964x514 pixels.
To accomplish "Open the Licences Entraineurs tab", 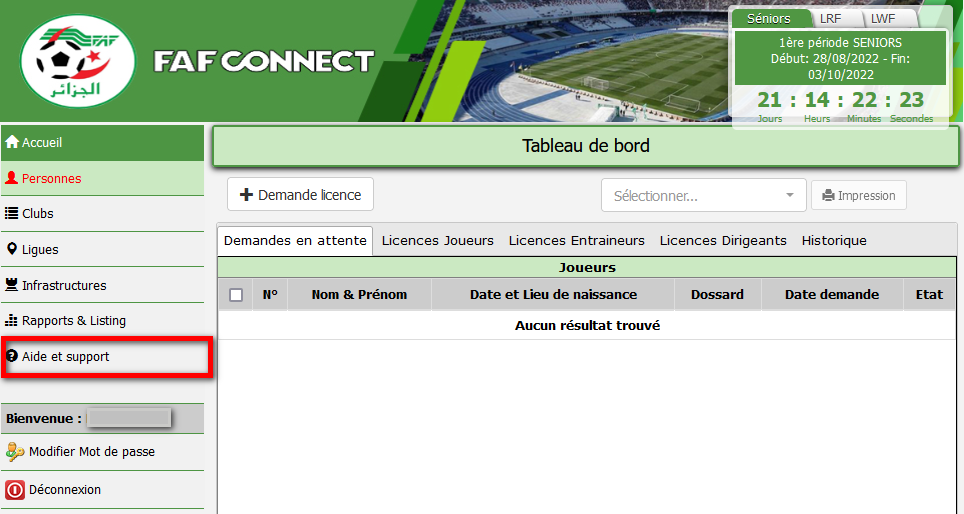I will tap(576, 241).
